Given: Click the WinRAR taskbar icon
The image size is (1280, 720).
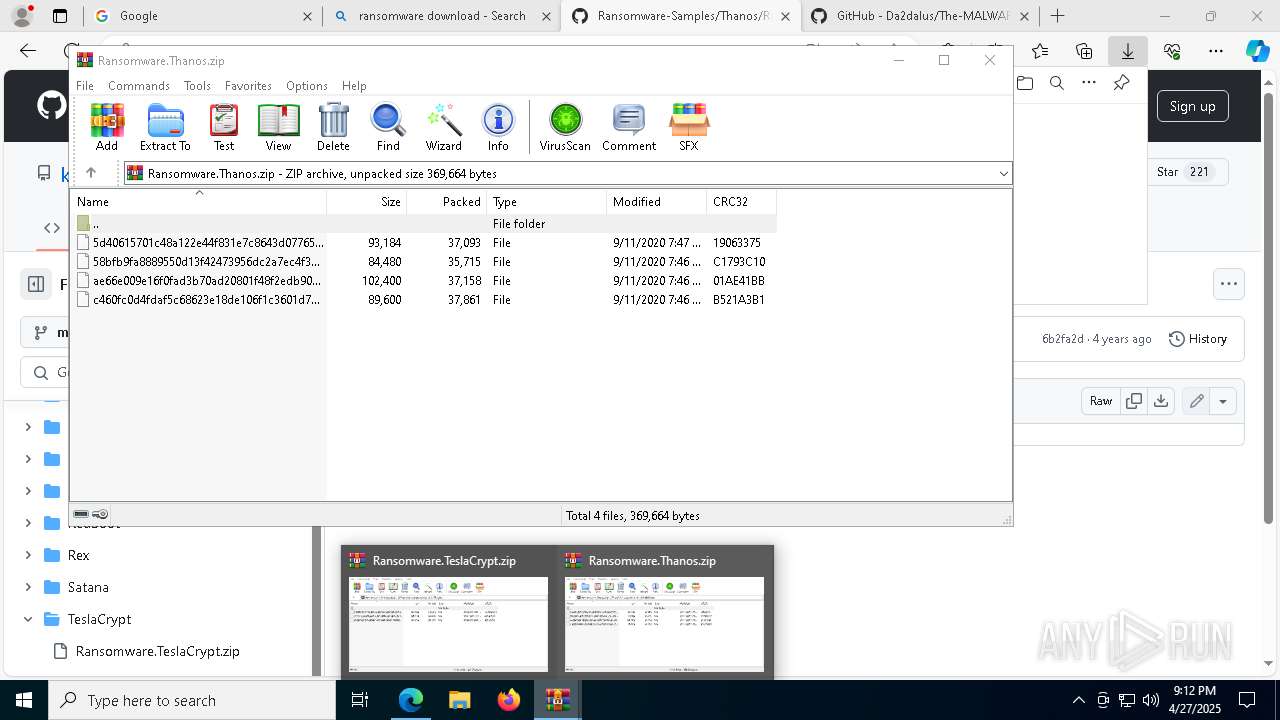Looking at the screenshot, I should click(557, 700).
